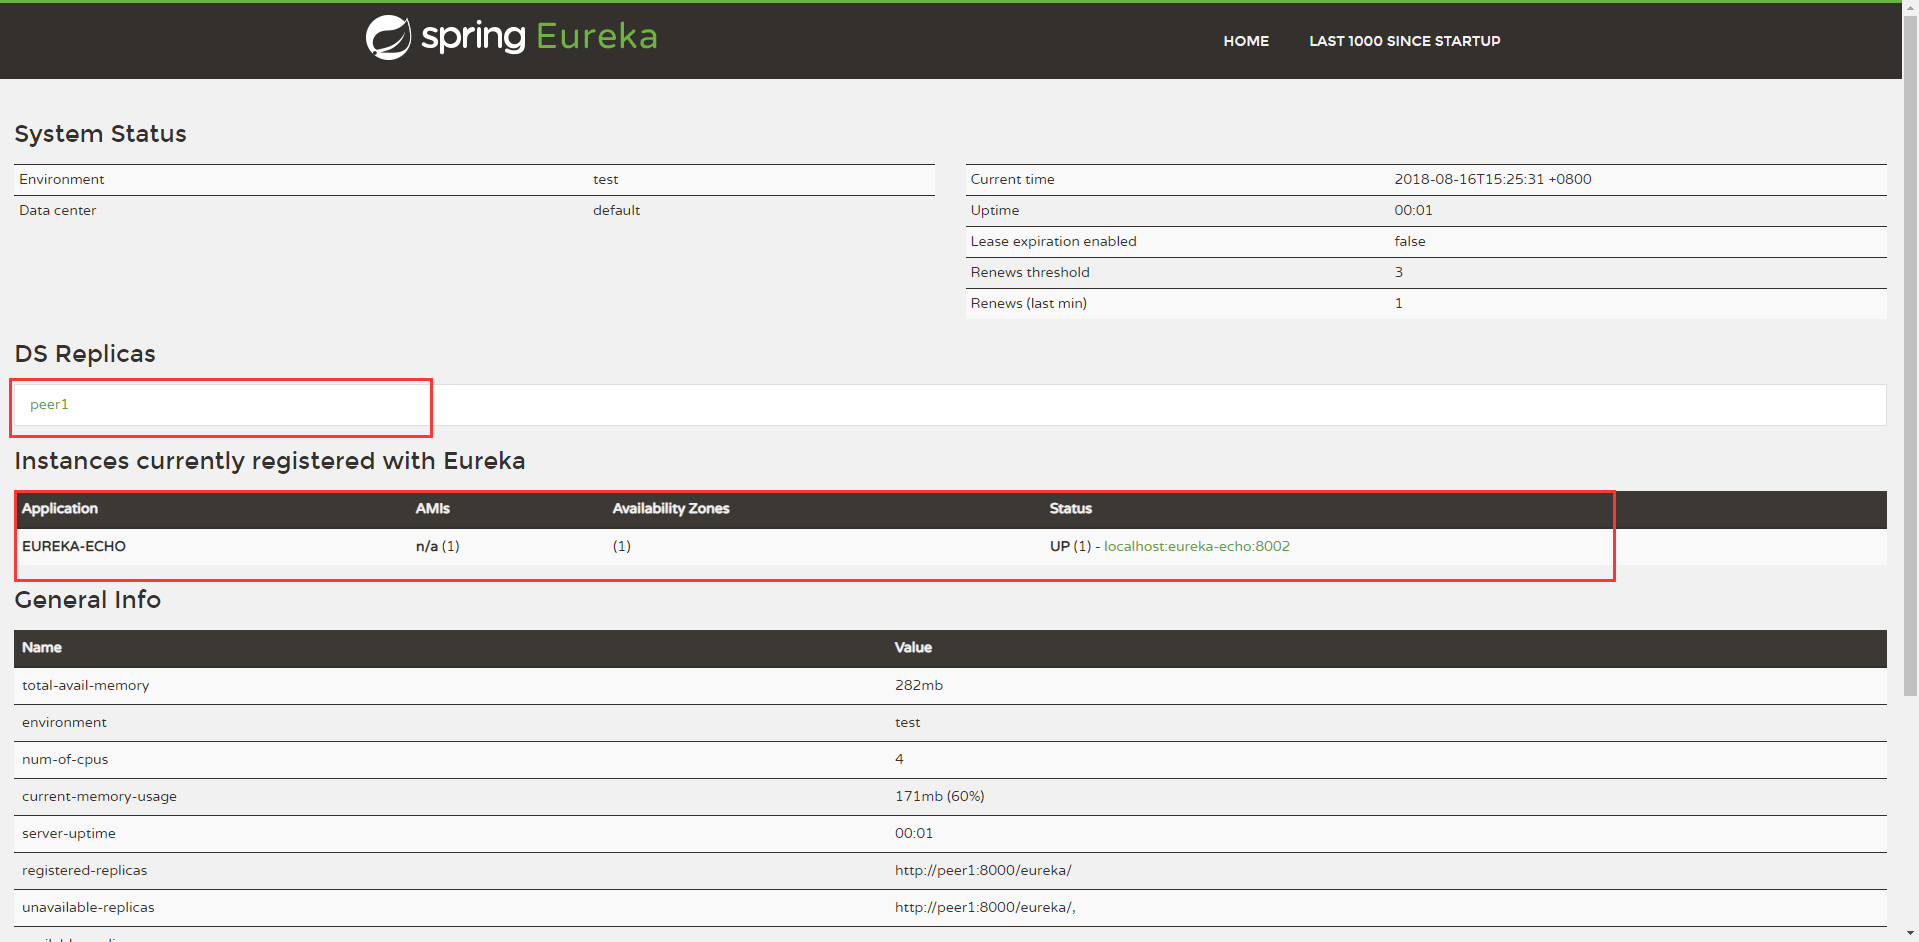This screenshot has height=942, width=1919.
Task: Click the (1) Availability Zones cell
Action: tap(622, 546)
